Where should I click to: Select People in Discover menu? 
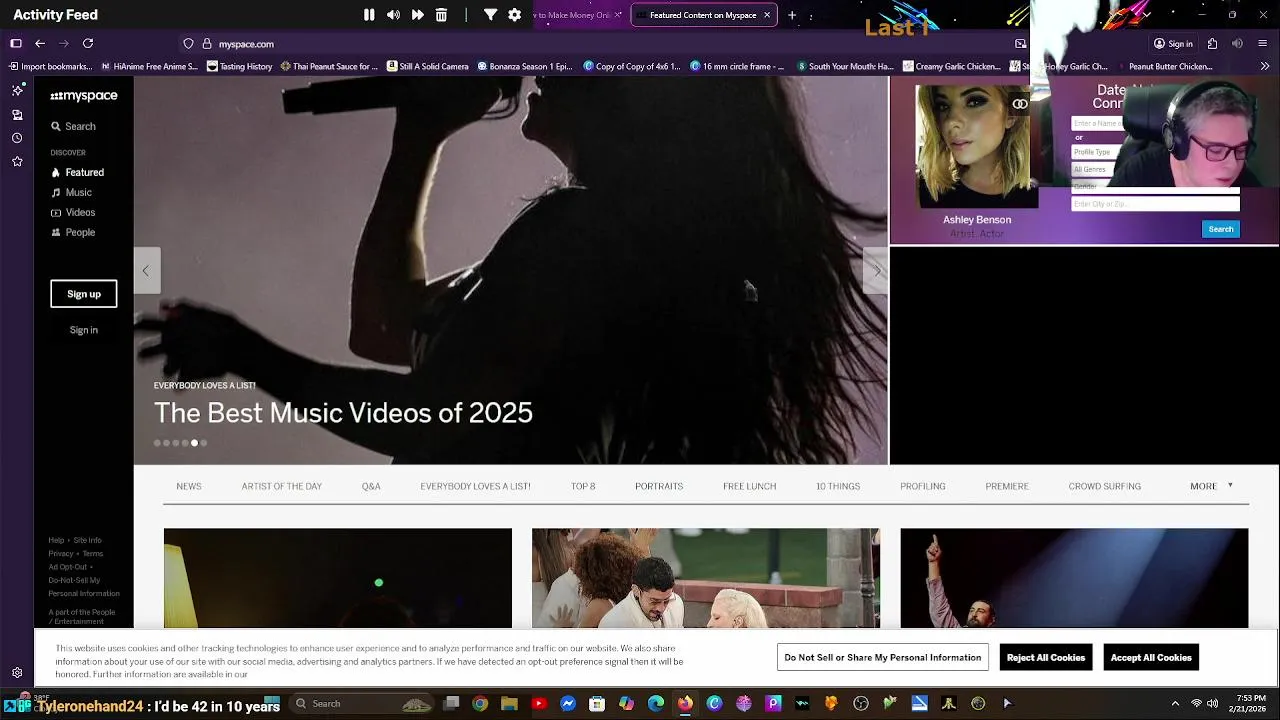pyautogui.click(x=73, y=232)
